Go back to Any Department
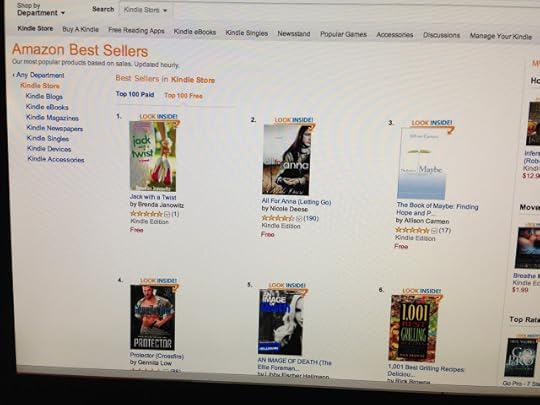This screenshot has height=405, width=540. click(x=40, y=75)
